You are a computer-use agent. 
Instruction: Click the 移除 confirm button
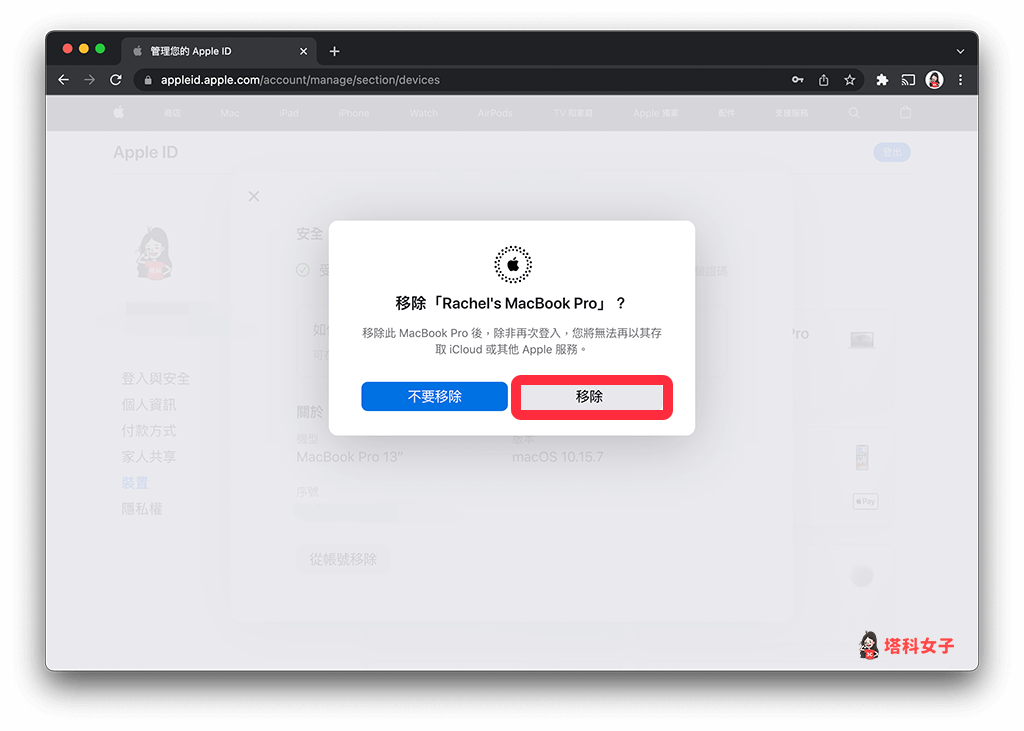(591, 397)
